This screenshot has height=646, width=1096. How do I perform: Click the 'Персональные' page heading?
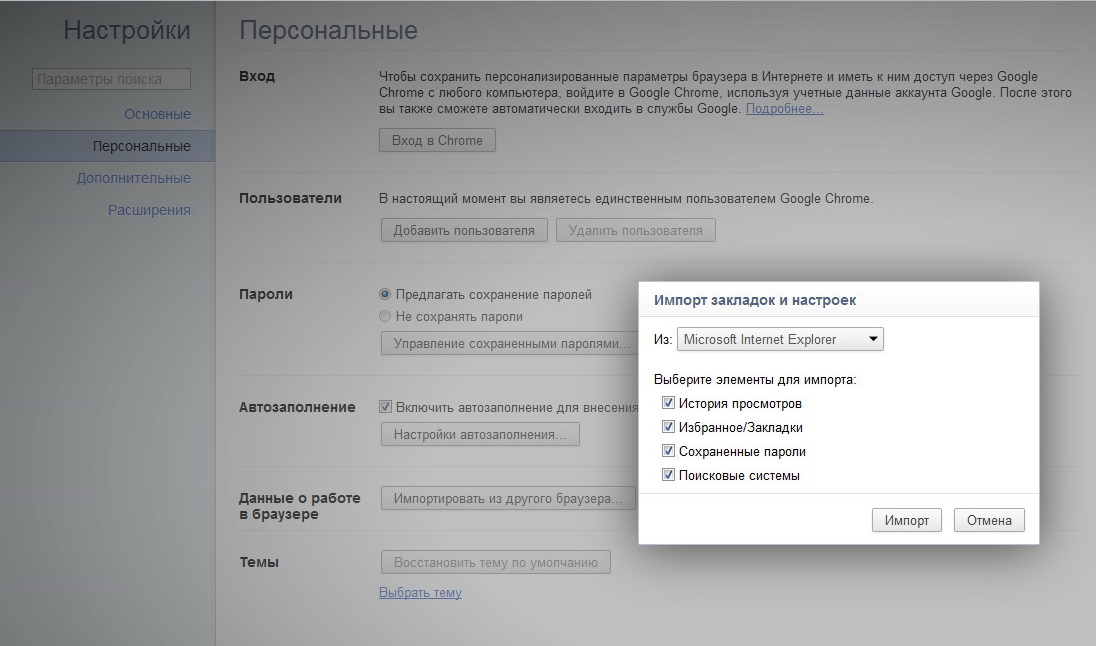[329, 30]
